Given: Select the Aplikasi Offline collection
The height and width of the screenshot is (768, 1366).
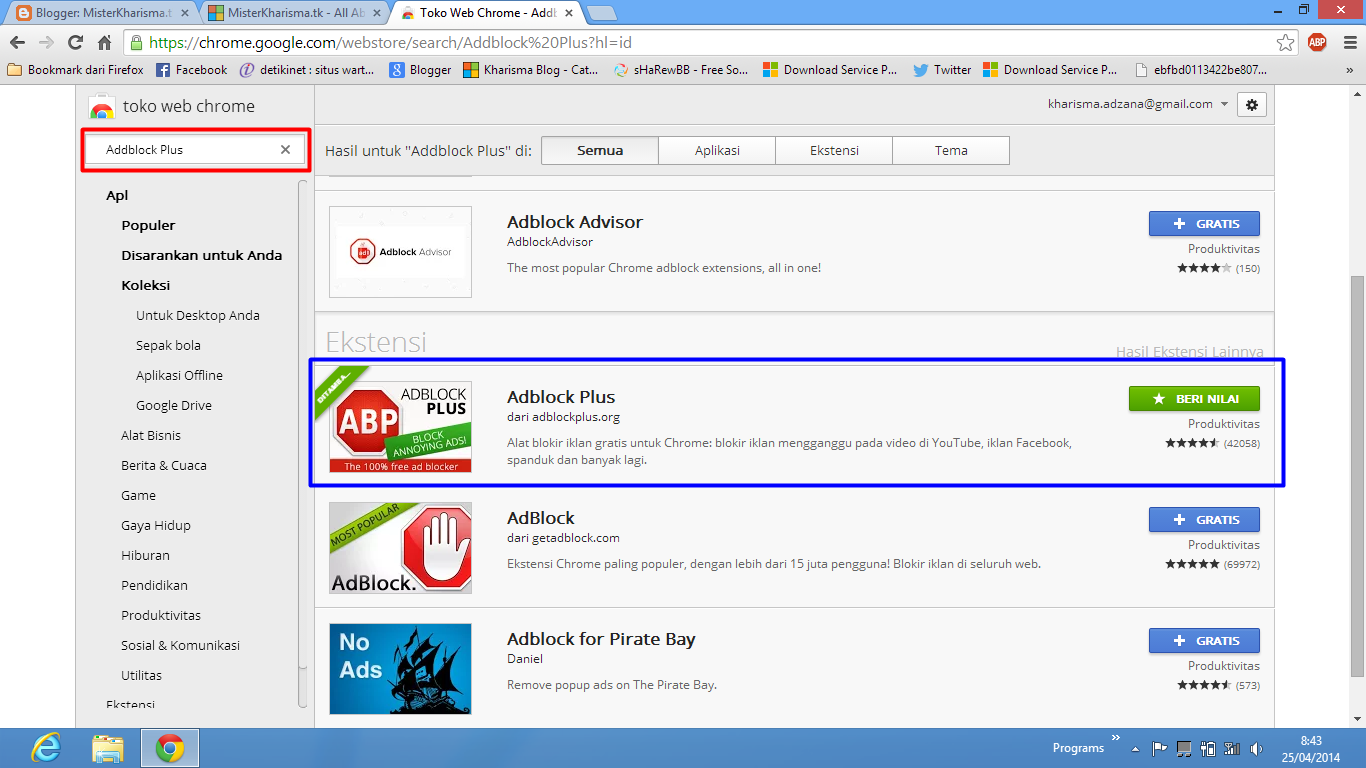Looking at the screenshot, I should 179,375.
